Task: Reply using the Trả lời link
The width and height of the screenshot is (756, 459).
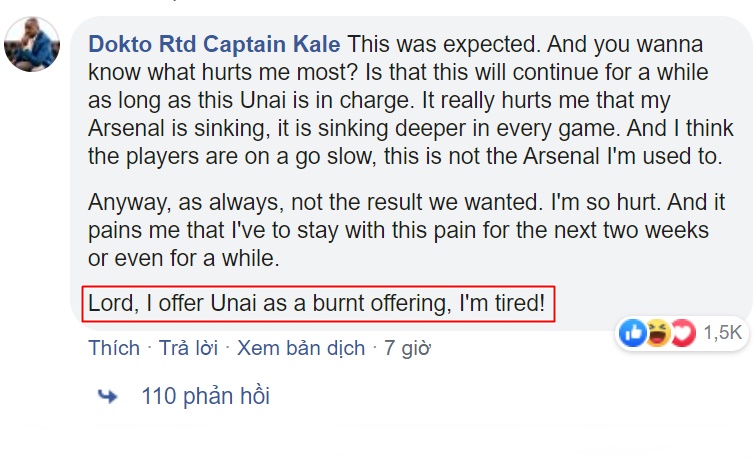Action: 189,348
